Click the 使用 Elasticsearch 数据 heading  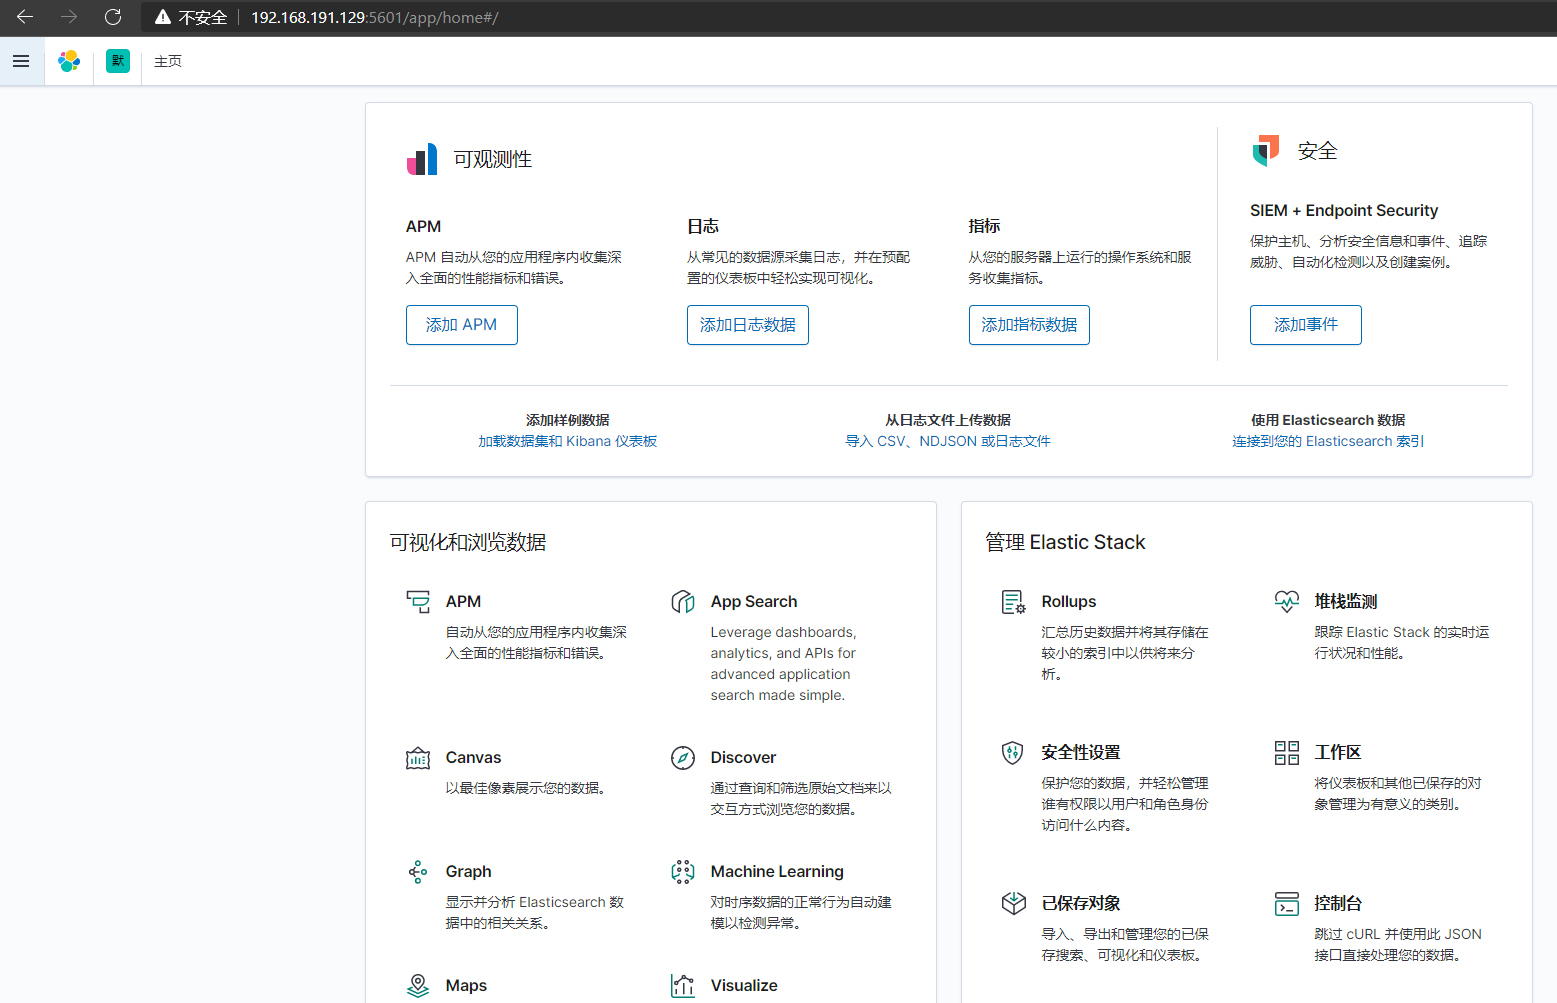1328,420
